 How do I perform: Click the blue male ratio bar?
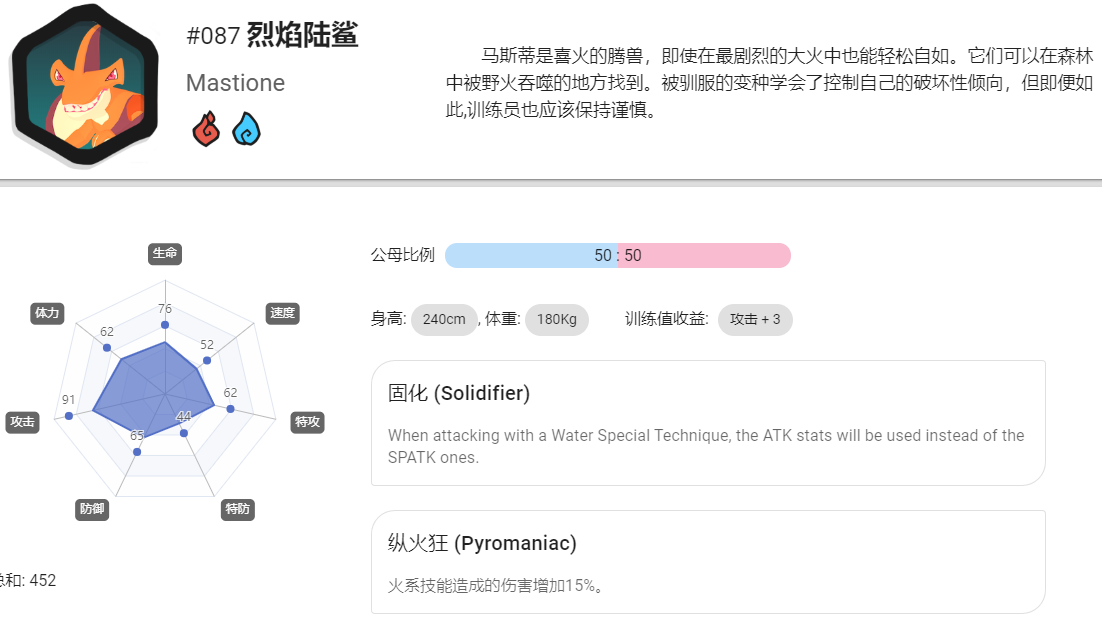[x=531, y=256]
